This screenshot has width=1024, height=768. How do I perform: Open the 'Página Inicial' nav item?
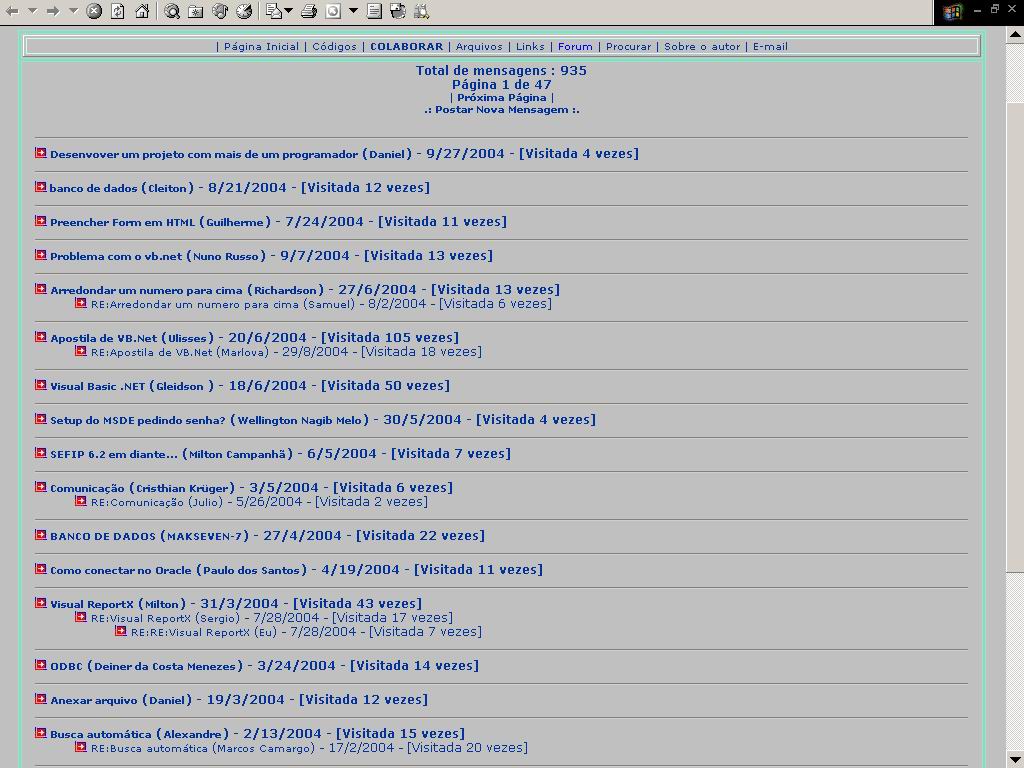pos(261,46)
